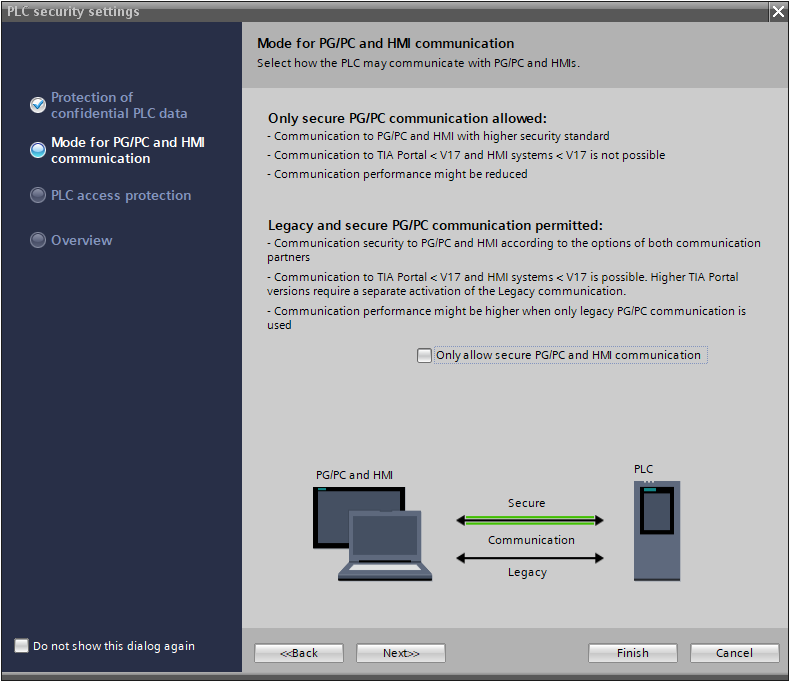Enable Only allow secure PG/PC and HMI communication
Viewport: 790px width, 682px height.
pos(424,356)
